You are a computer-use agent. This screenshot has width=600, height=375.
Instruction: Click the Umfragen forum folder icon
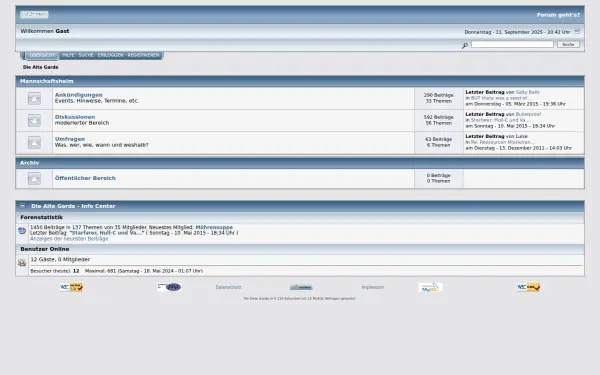pyautogui.click(x=34, y=143)
